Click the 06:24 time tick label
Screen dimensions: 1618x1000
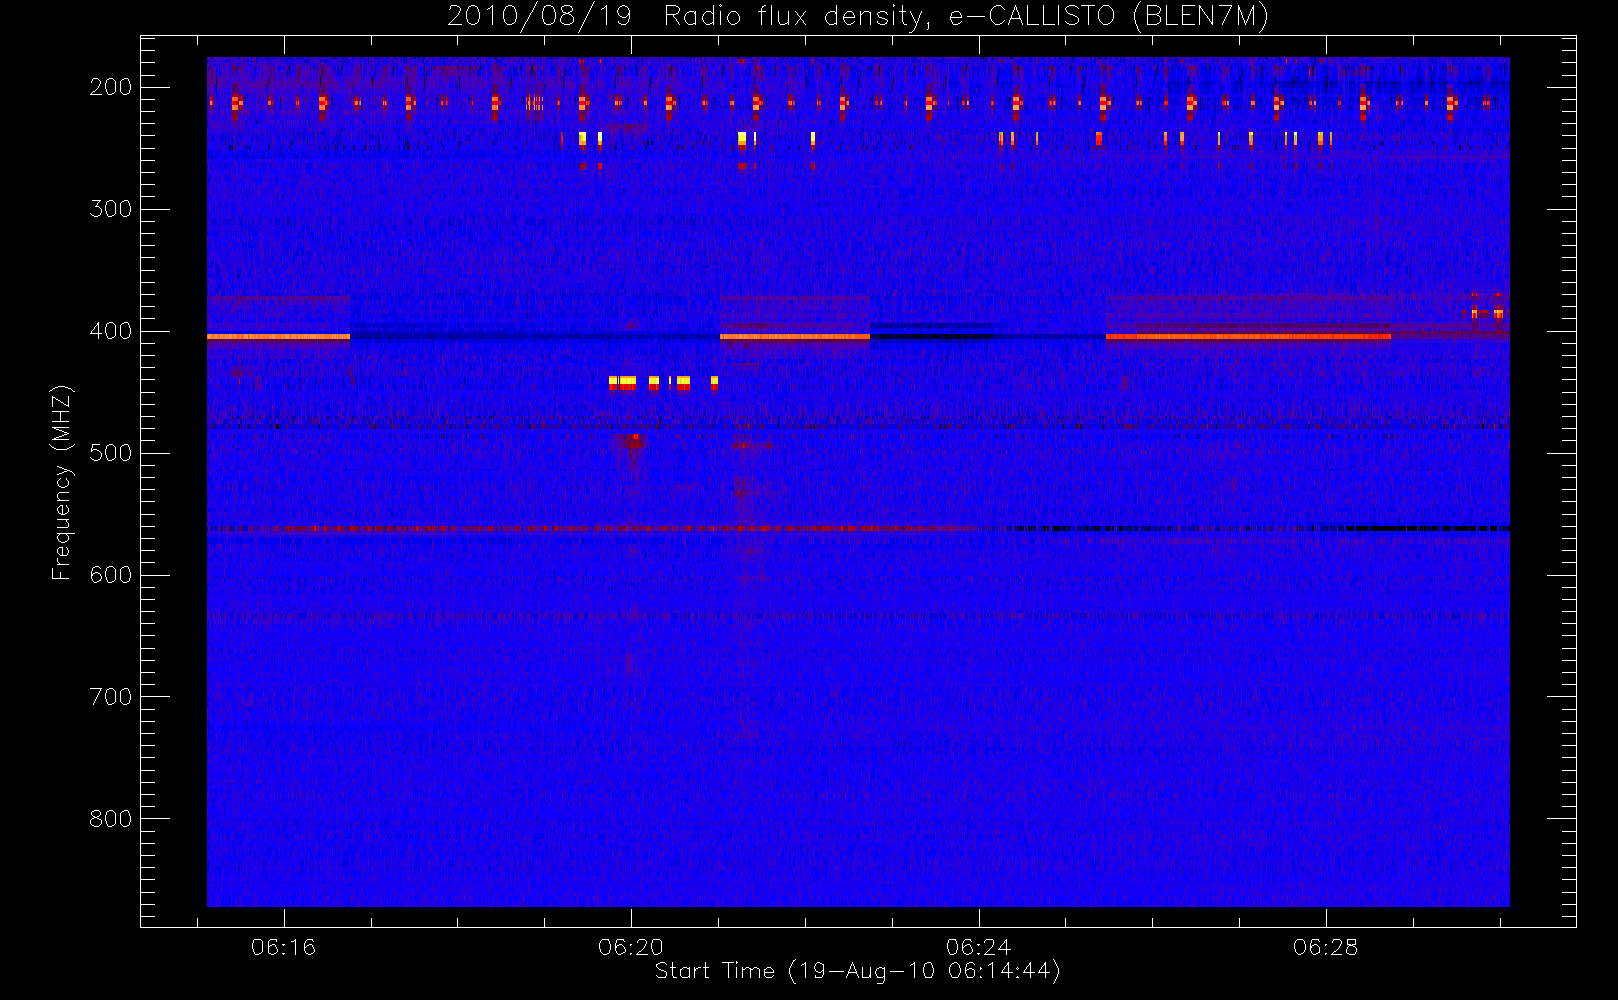click(978, 947)
